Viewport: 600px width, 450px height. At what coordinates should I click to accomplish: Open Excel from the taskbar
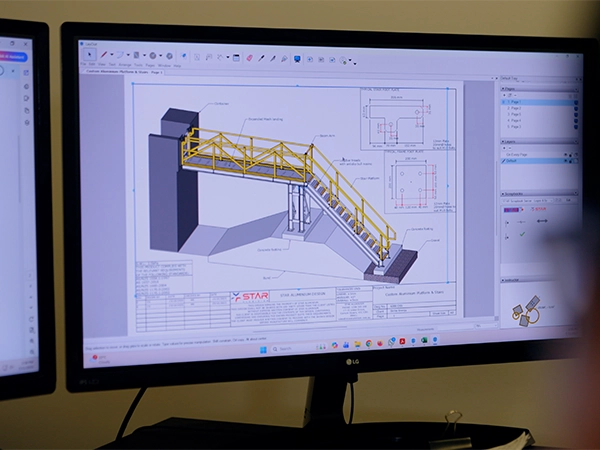[x=424, y=340]
